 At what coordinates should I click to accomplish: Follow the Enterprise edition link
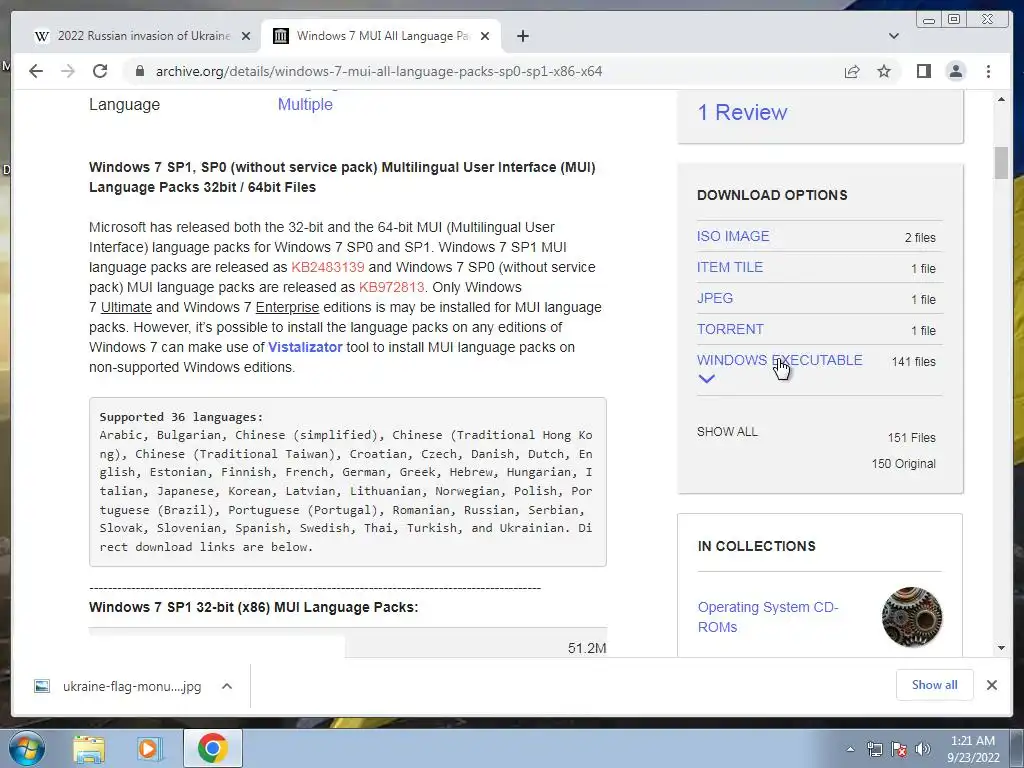[287, 307]
